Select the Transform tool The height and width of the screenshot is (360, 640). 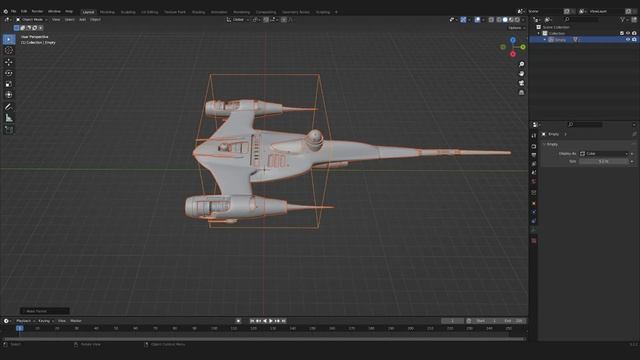click(x=9, y=95)
